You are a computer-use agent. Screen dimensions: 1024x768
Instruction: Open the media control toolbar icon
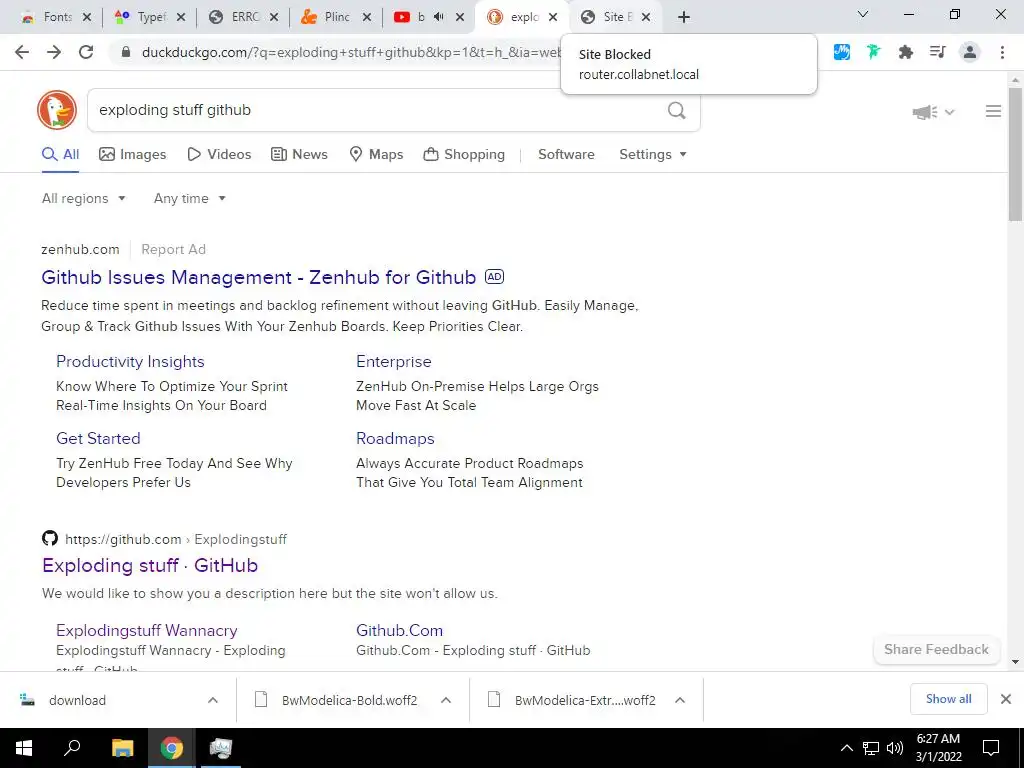coord(938,52)
